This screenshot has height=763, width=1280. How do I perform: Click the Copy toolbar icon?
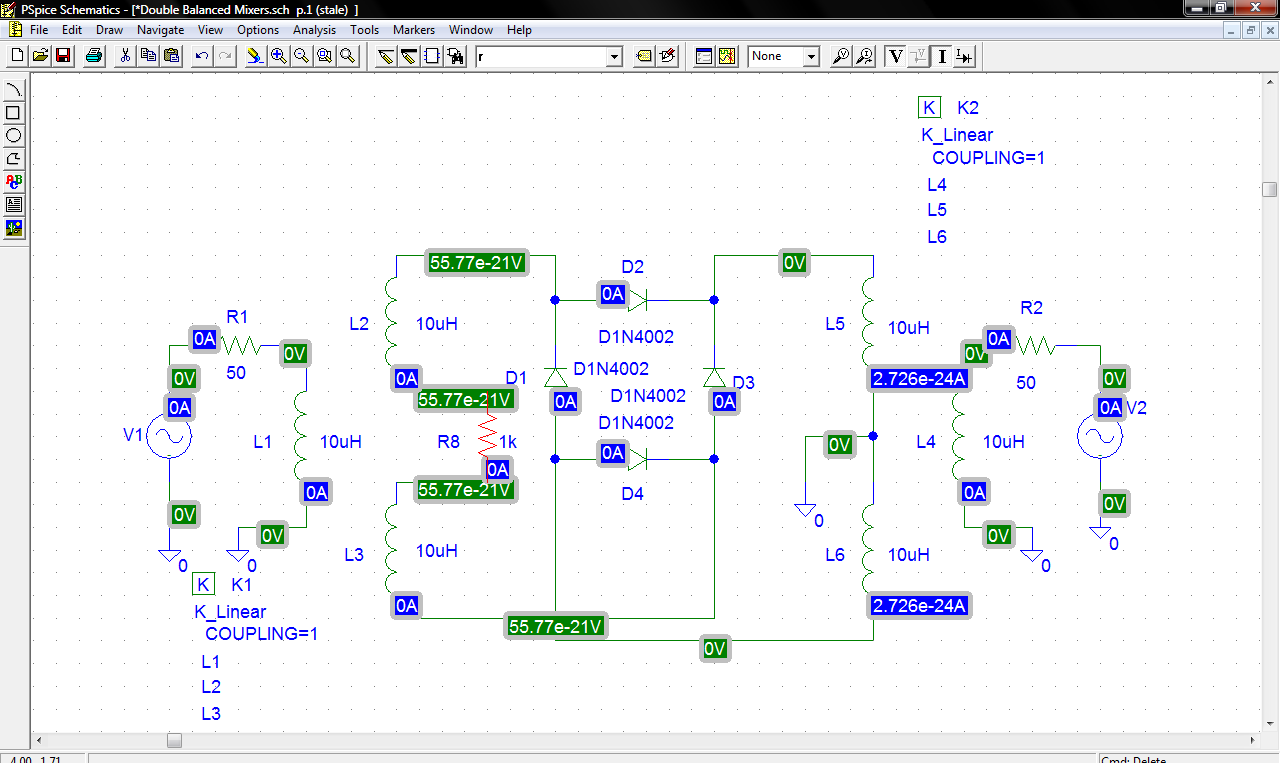coord(148,56)
